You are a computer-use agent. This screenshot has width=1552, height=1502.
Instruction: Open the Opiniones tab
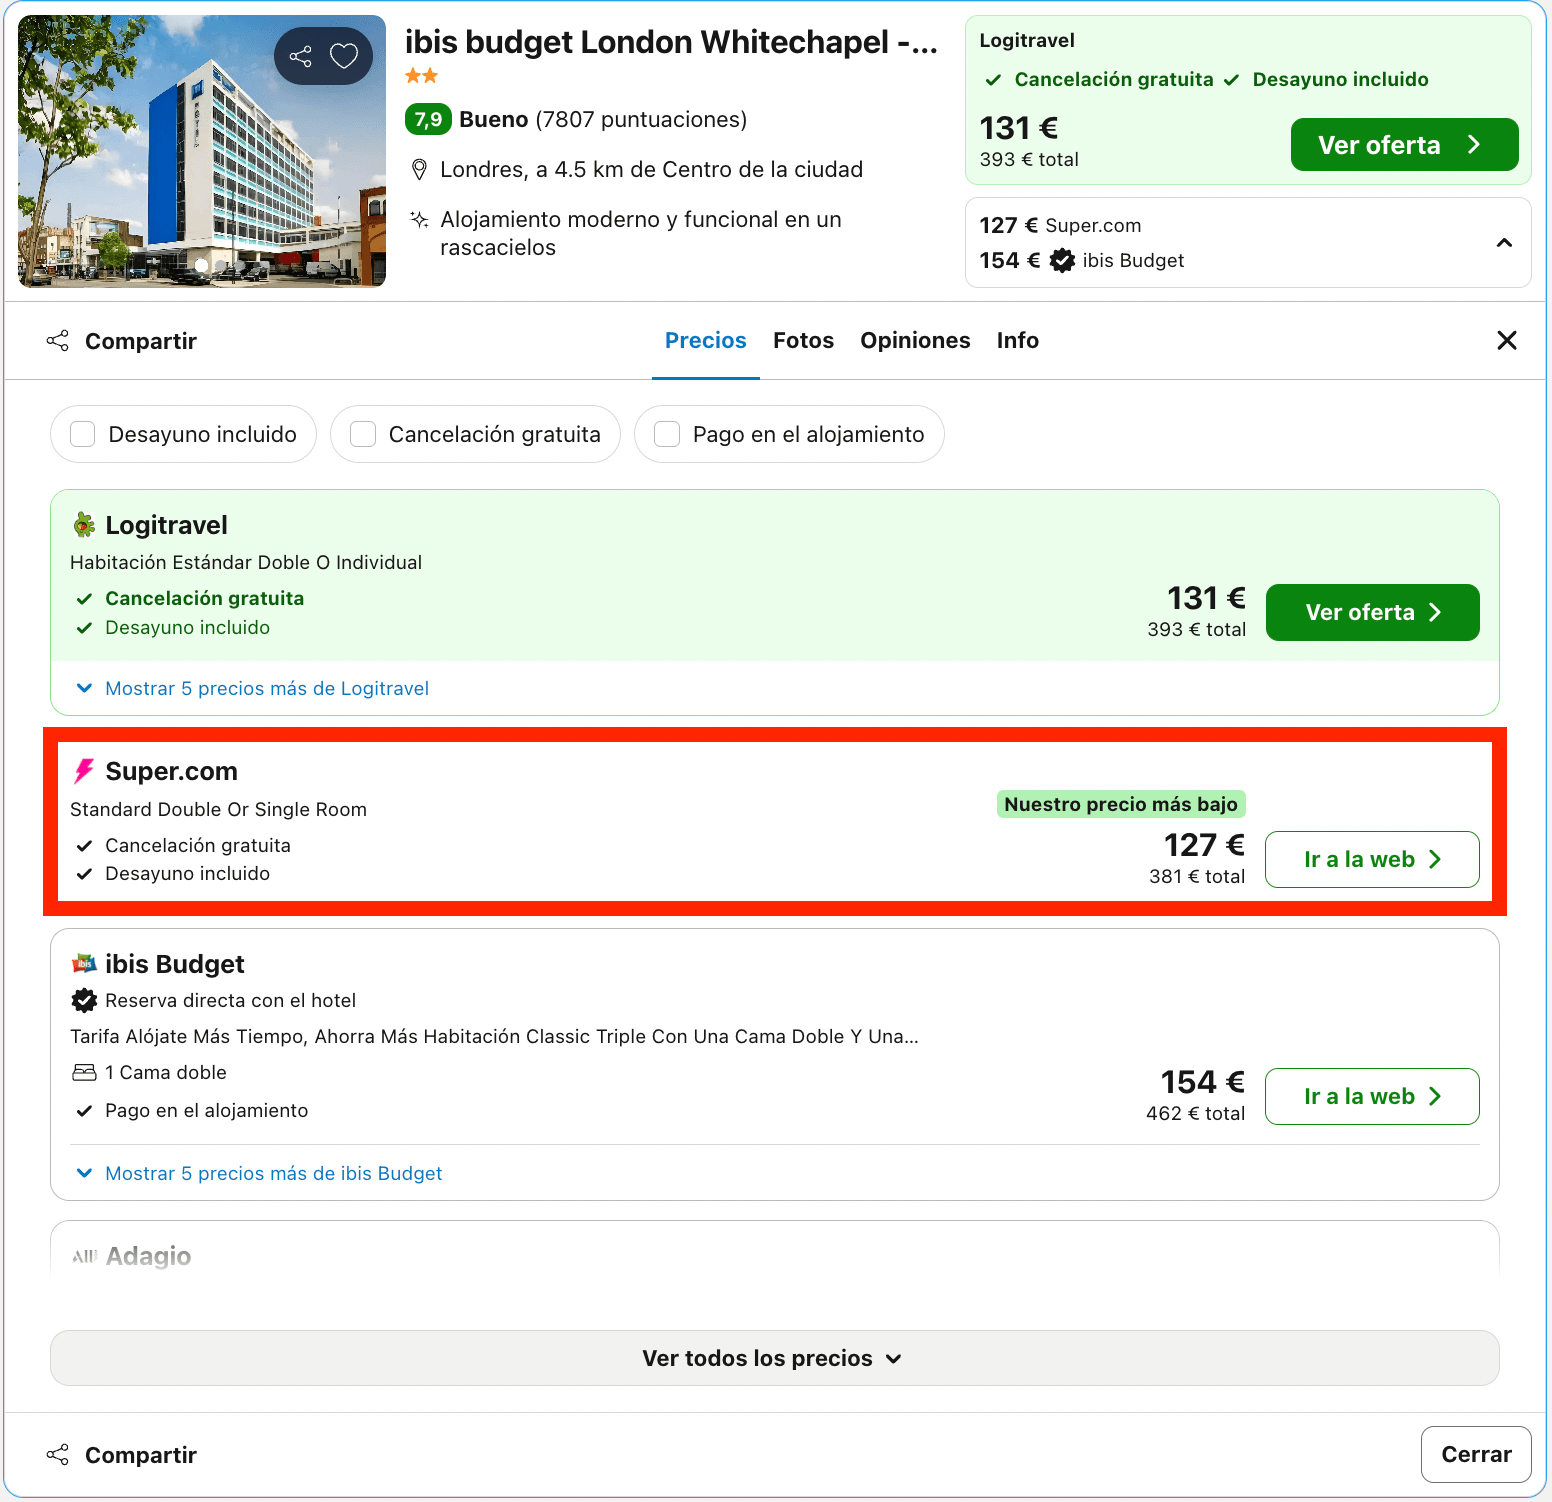pos(915,340)
